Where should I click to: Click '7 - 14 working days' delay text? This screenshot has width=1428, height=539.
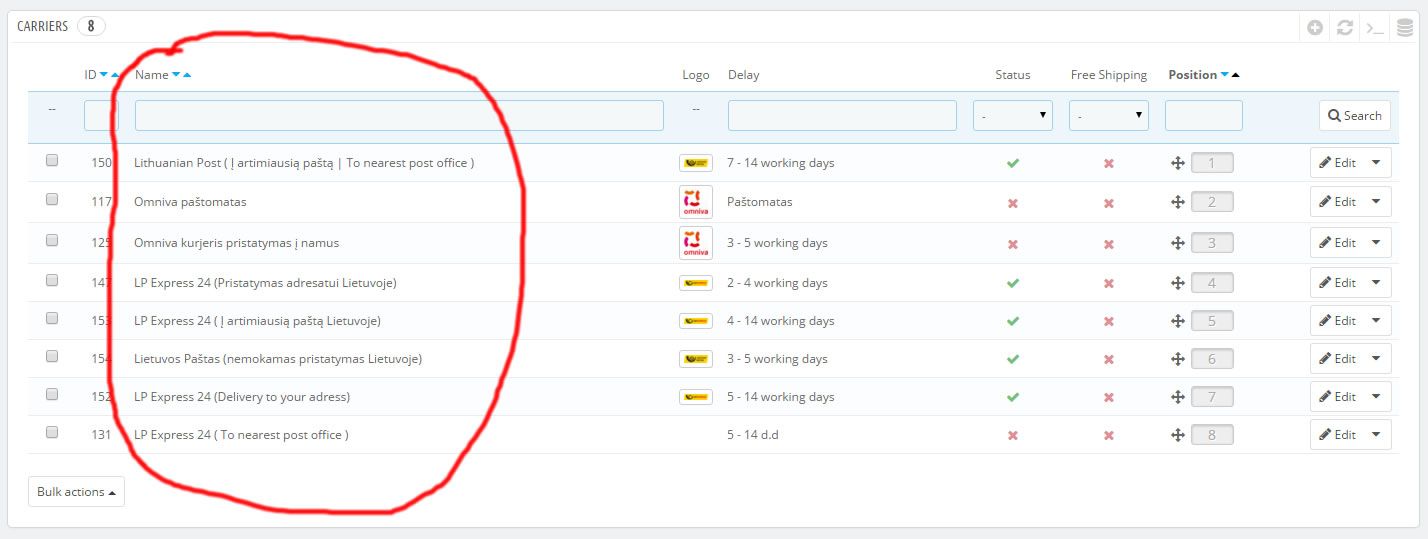click(781, 163)
